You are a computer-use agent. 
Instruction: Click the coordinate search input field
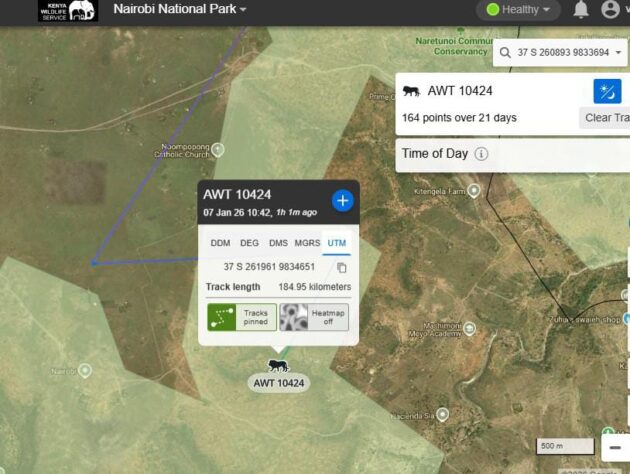tap(562, 52)
